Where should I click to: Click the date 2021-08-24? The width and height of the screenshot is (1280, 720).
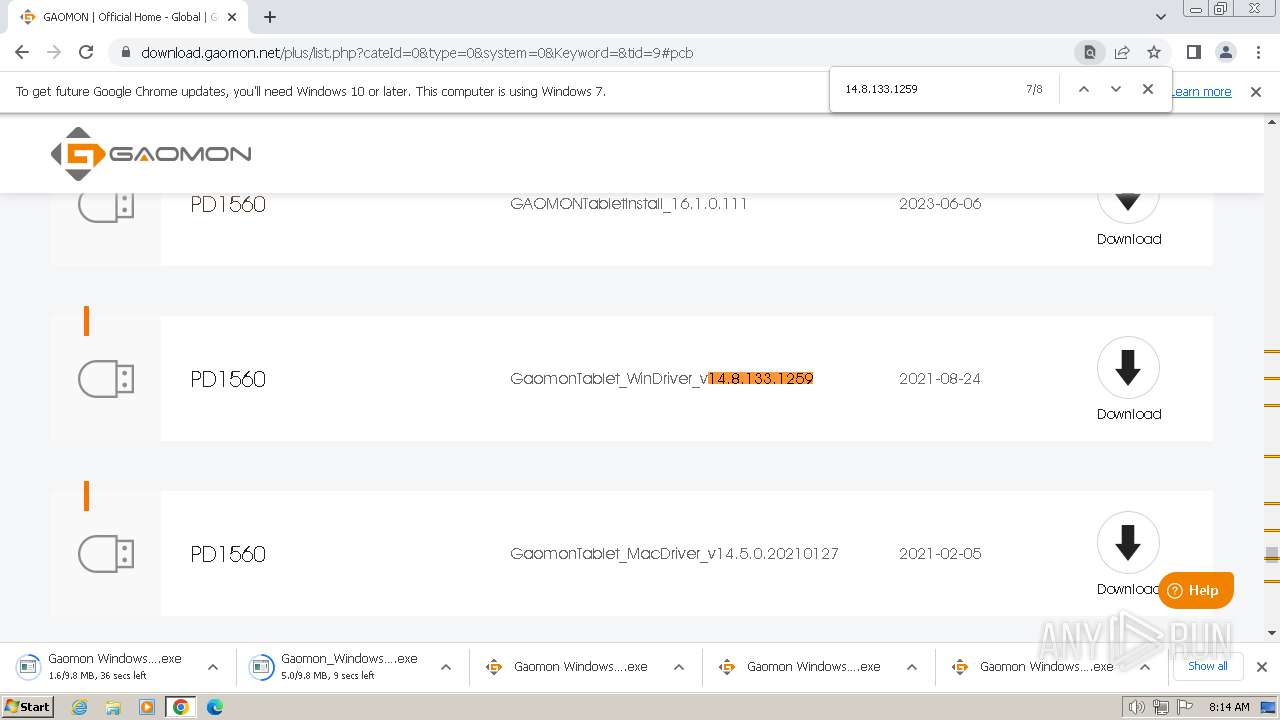940,379
